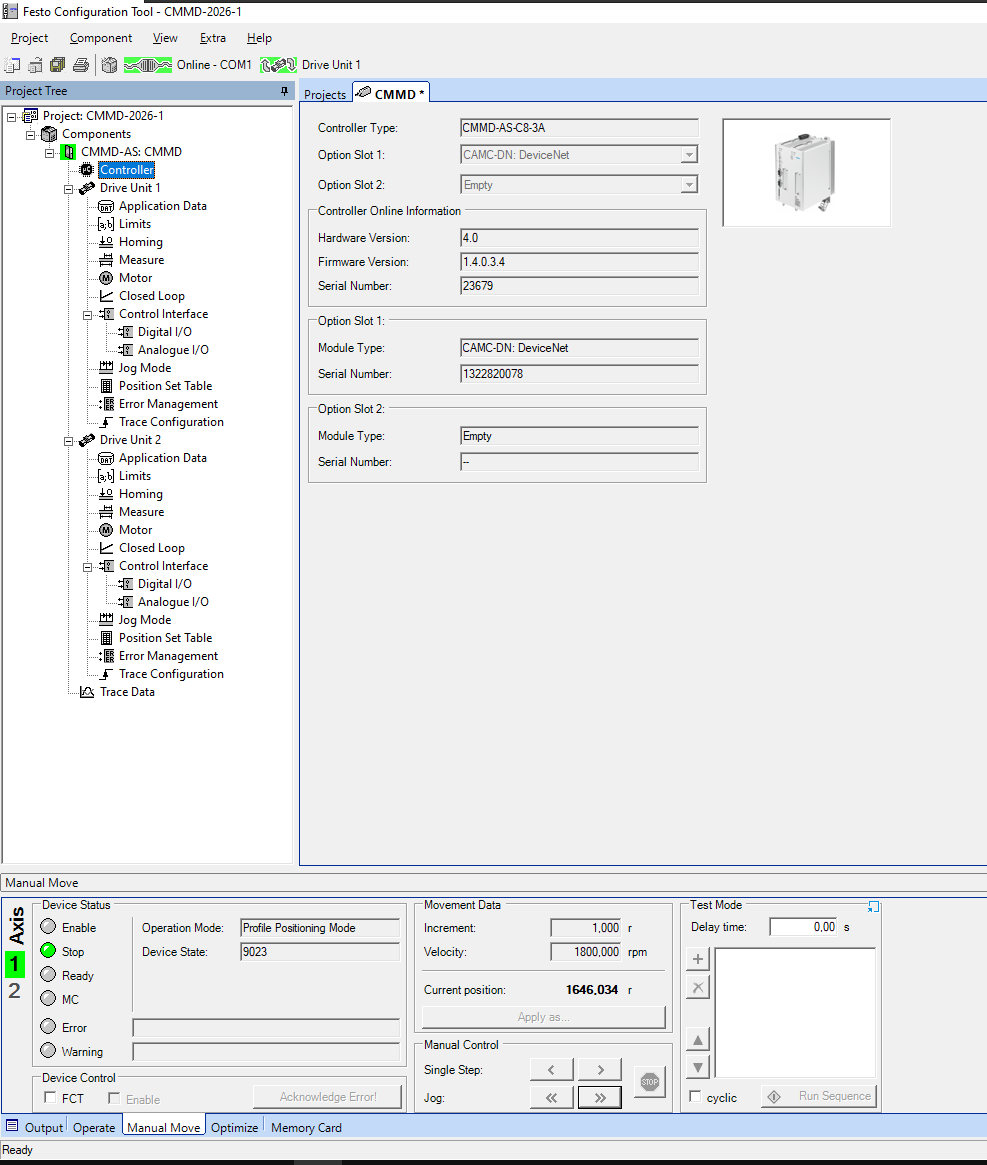Select Trace Data in the Project Tree
This screenshot has width=987, height=1165.
coord(127,692)
